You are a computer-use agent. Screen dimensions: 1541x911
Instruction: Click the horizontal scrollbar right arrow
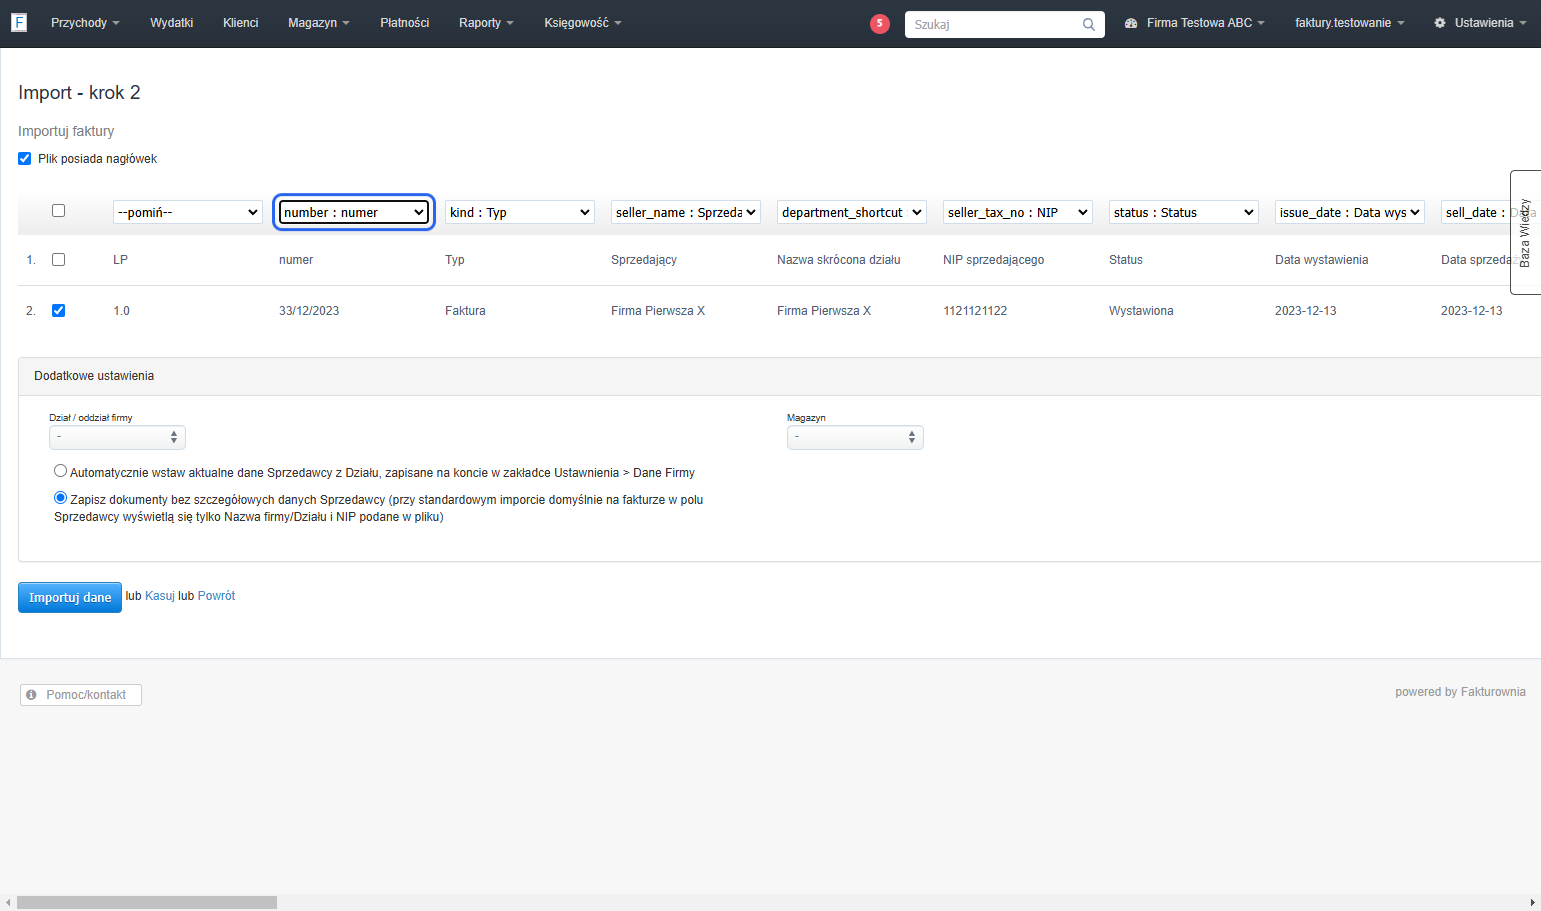1533,902
